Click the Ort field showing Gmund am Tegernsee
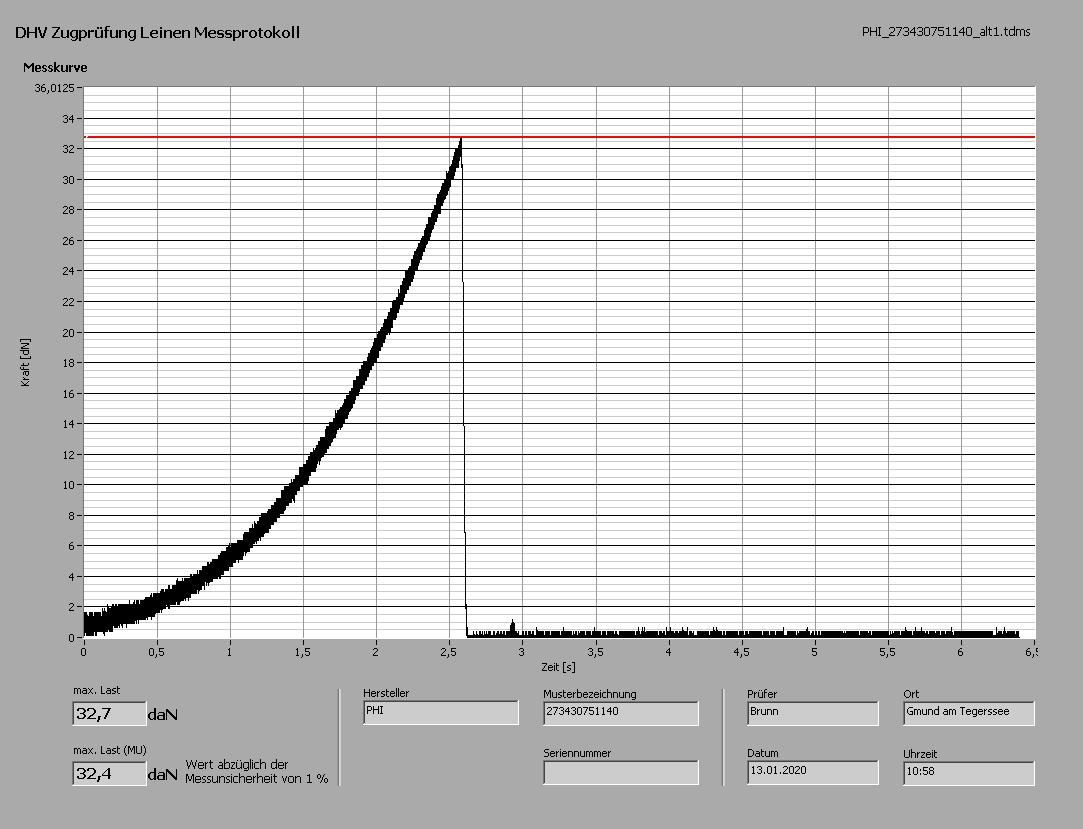 point(968,712)
